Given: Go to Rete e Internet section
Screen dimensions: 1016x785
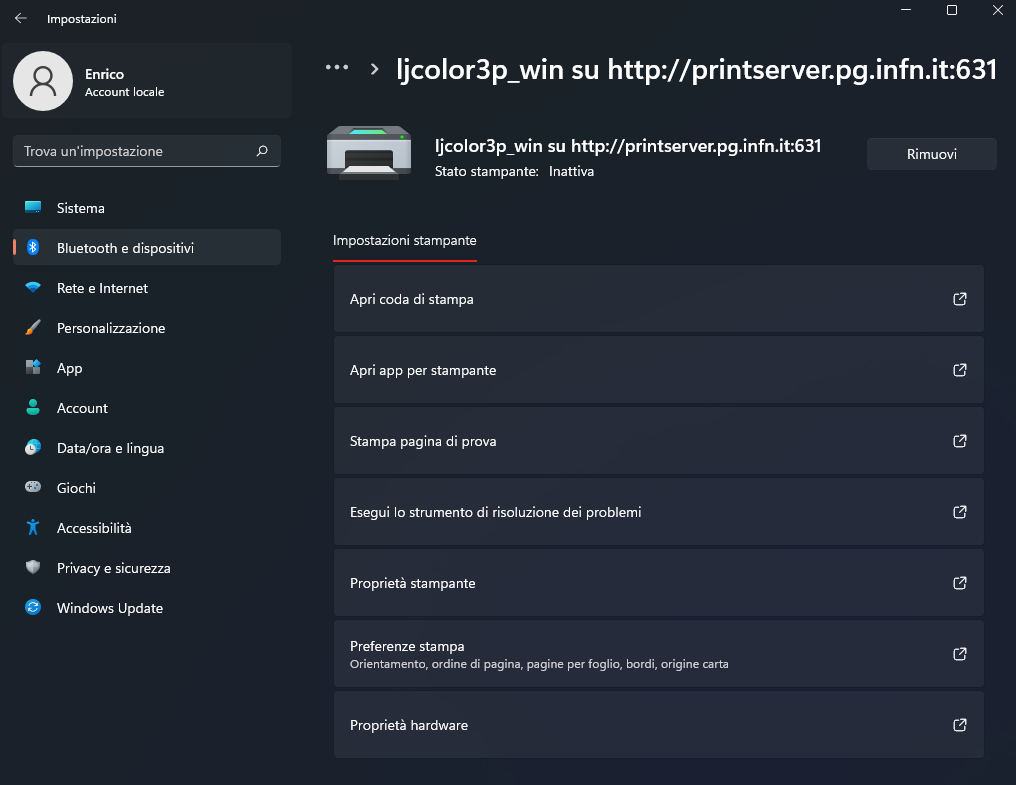Looking at the screenshot, I should (146, 288).
